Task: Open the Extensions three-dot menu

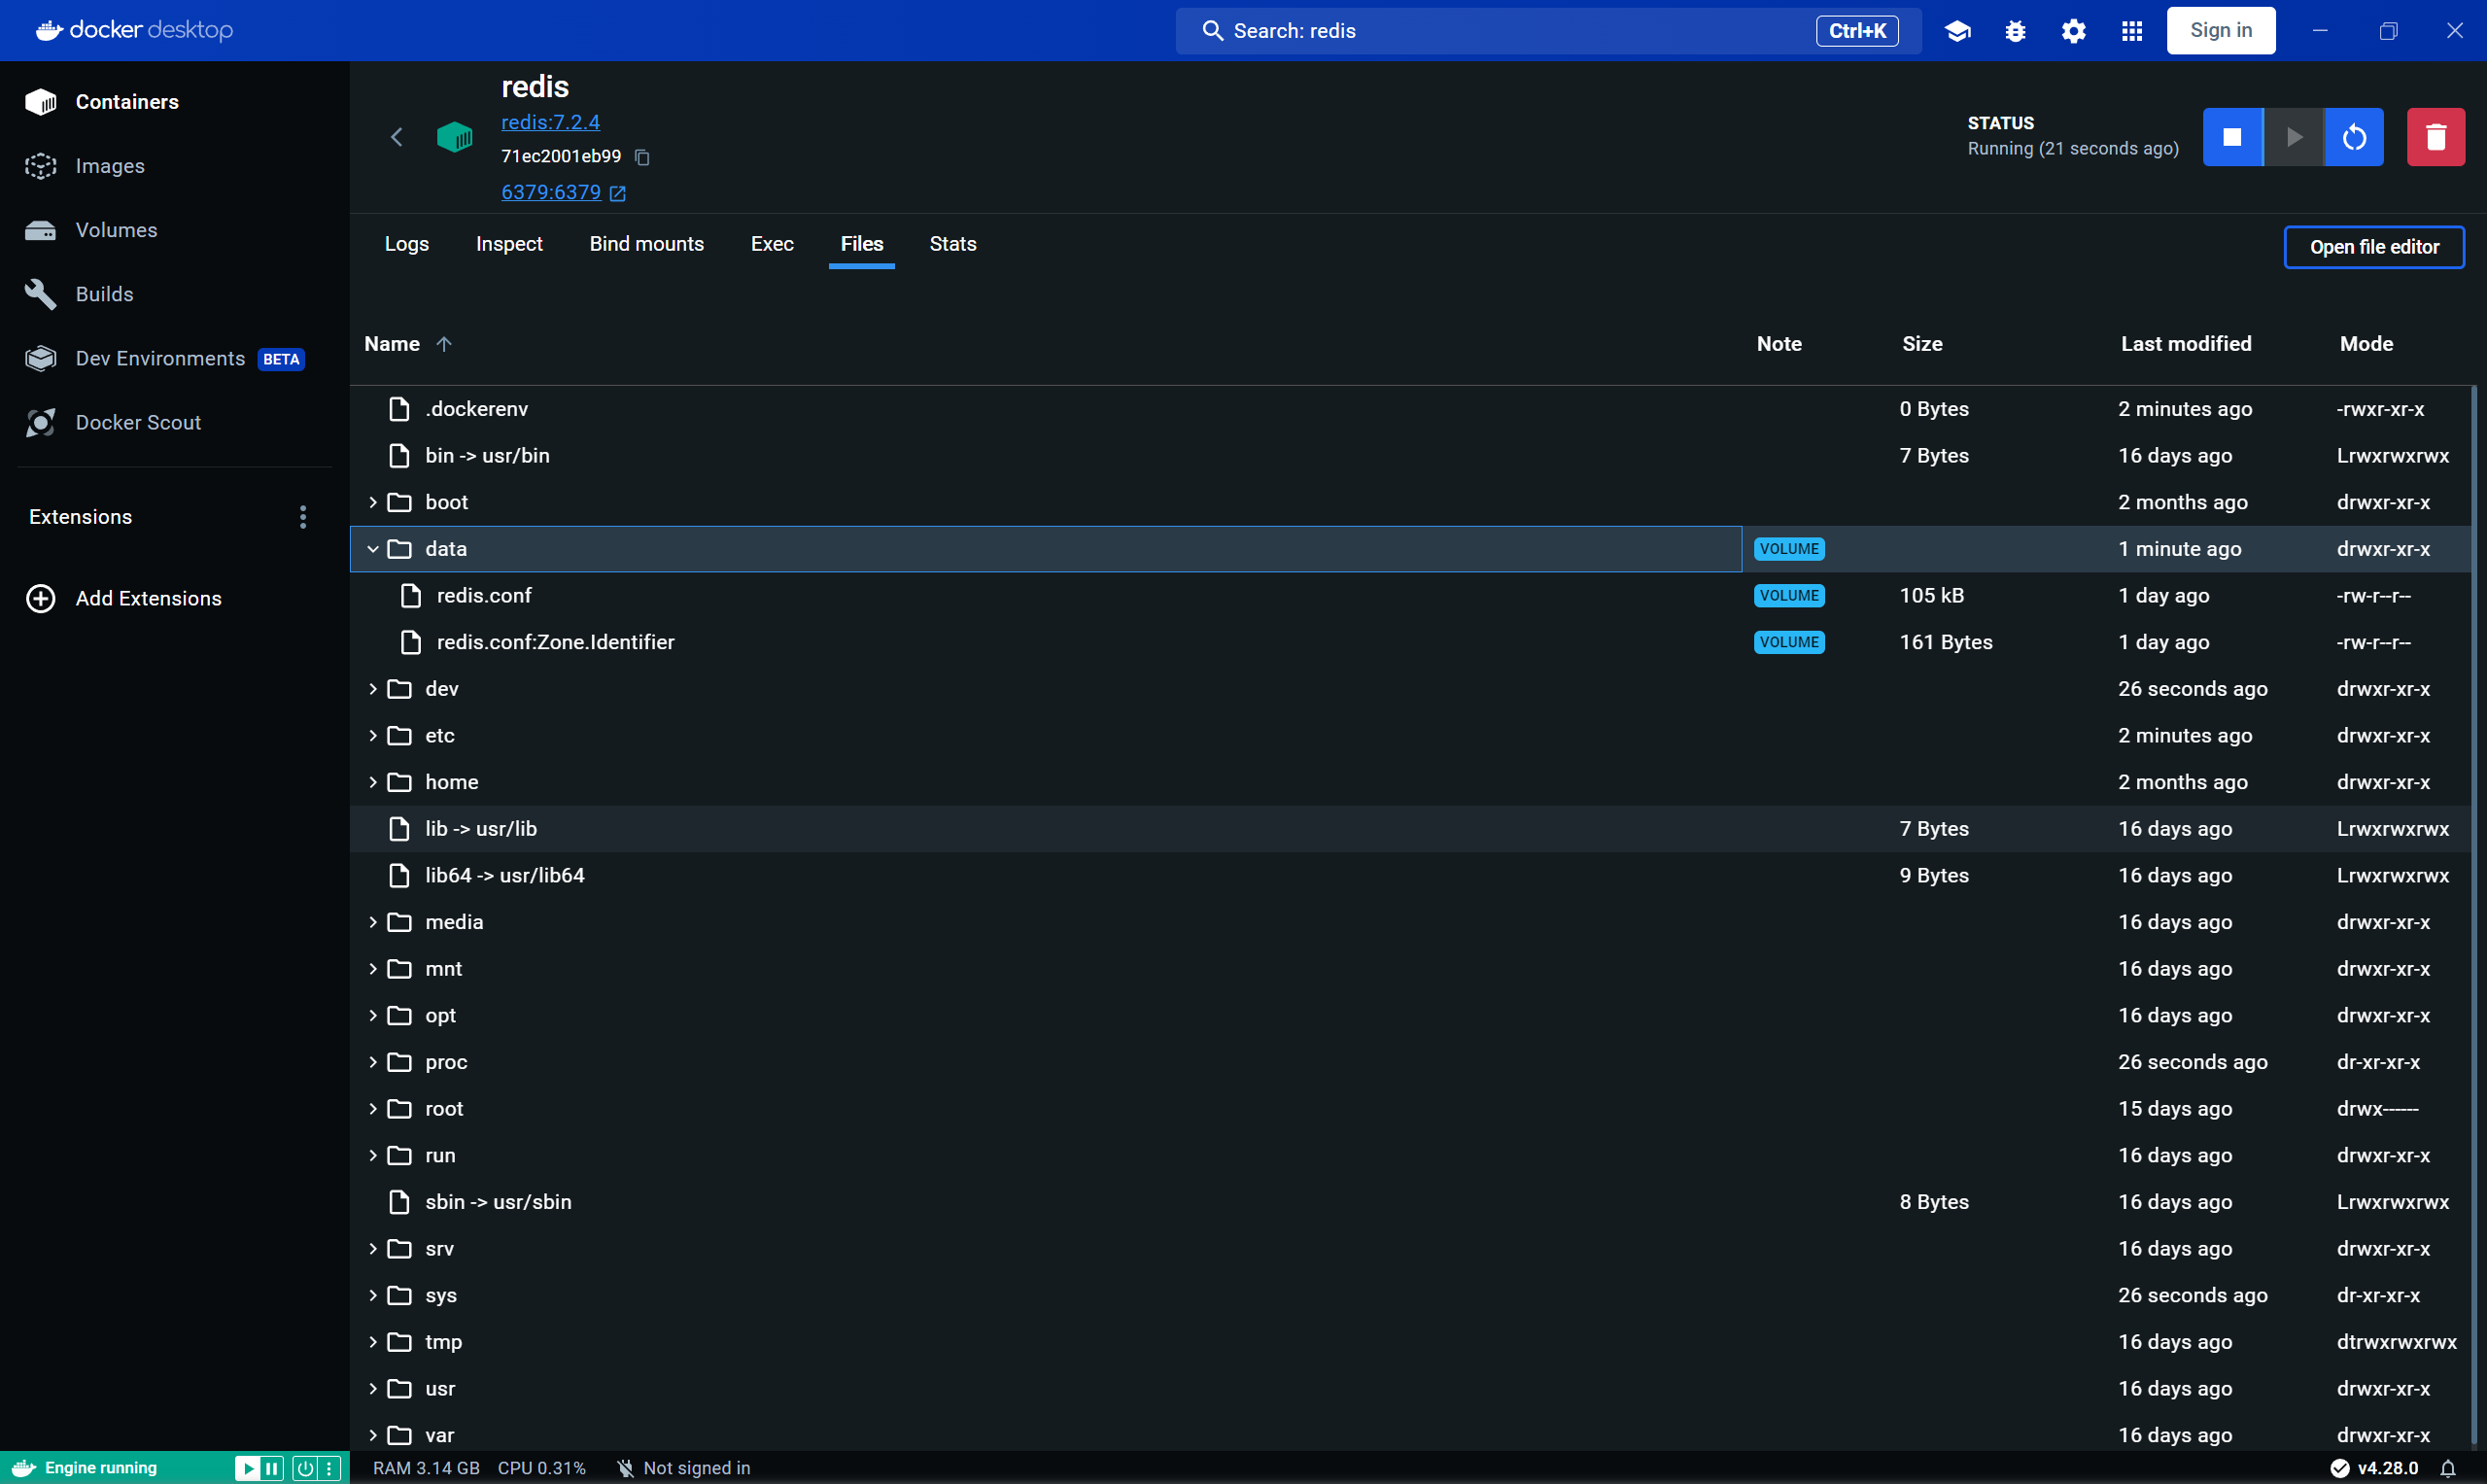Action: [x=303, y=517]
